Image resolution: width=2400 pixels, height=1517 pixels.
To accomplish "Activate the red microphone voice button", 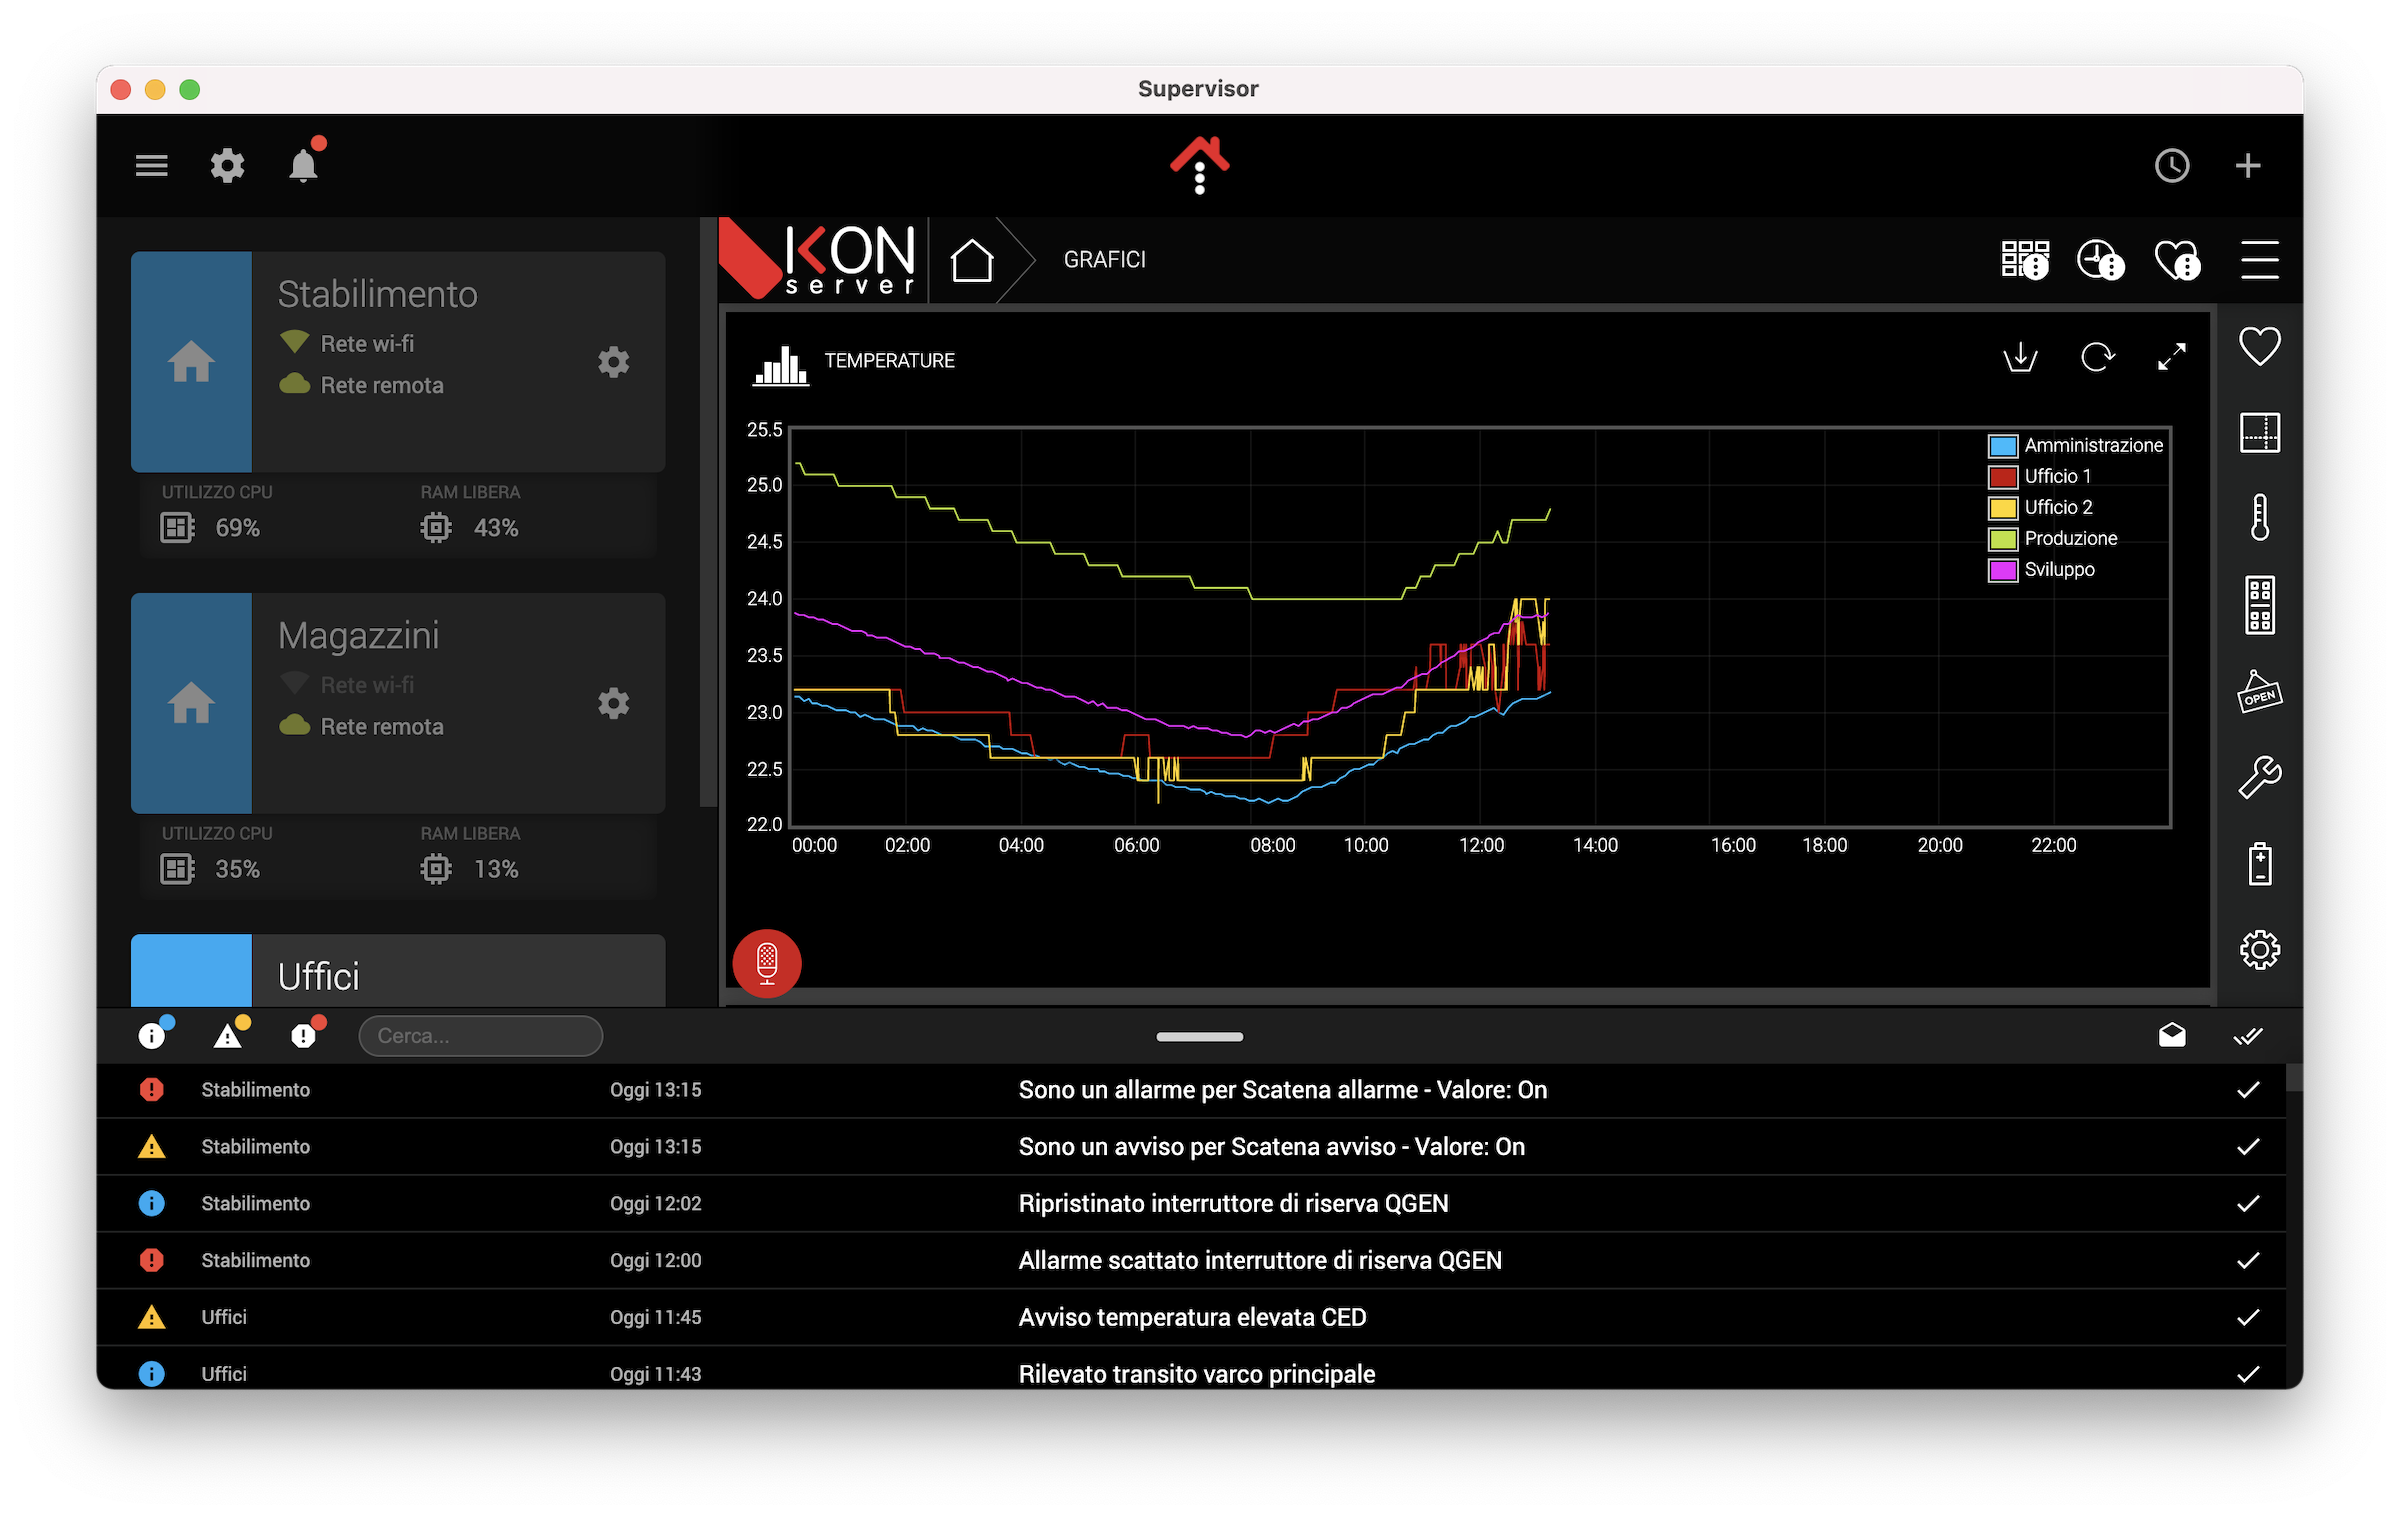I will pos(767,963).
